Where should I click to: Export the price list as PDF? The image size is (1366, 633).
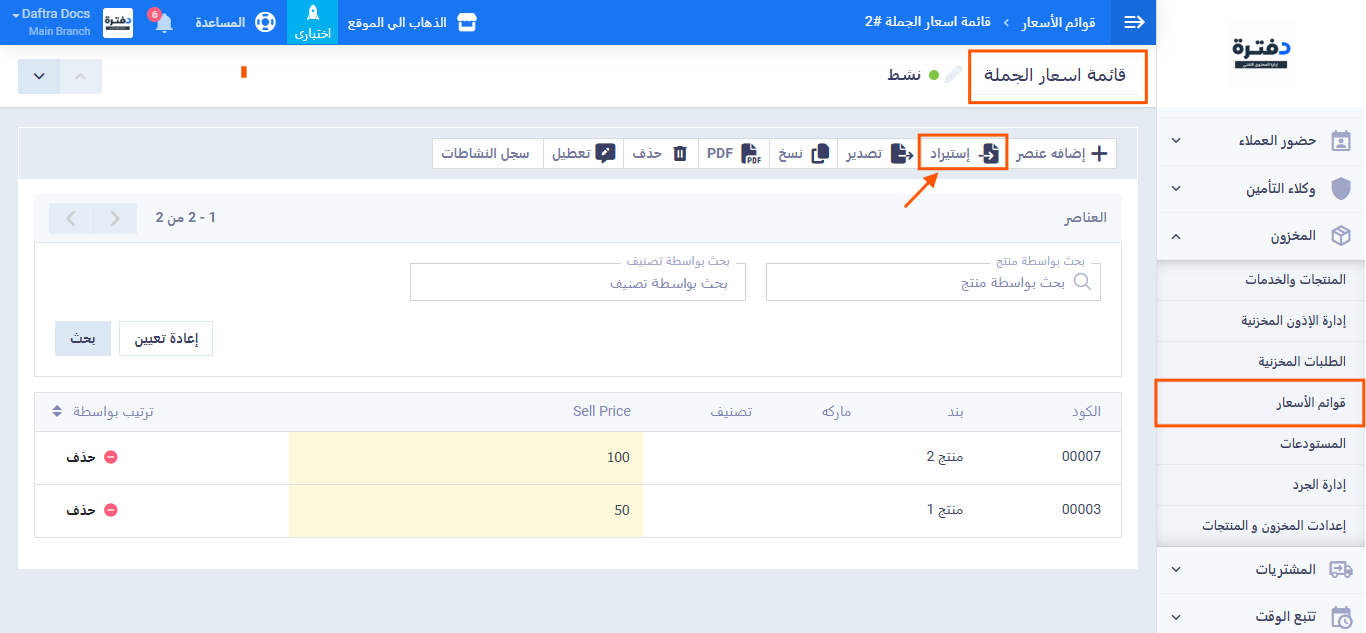[x=733, y=154]
